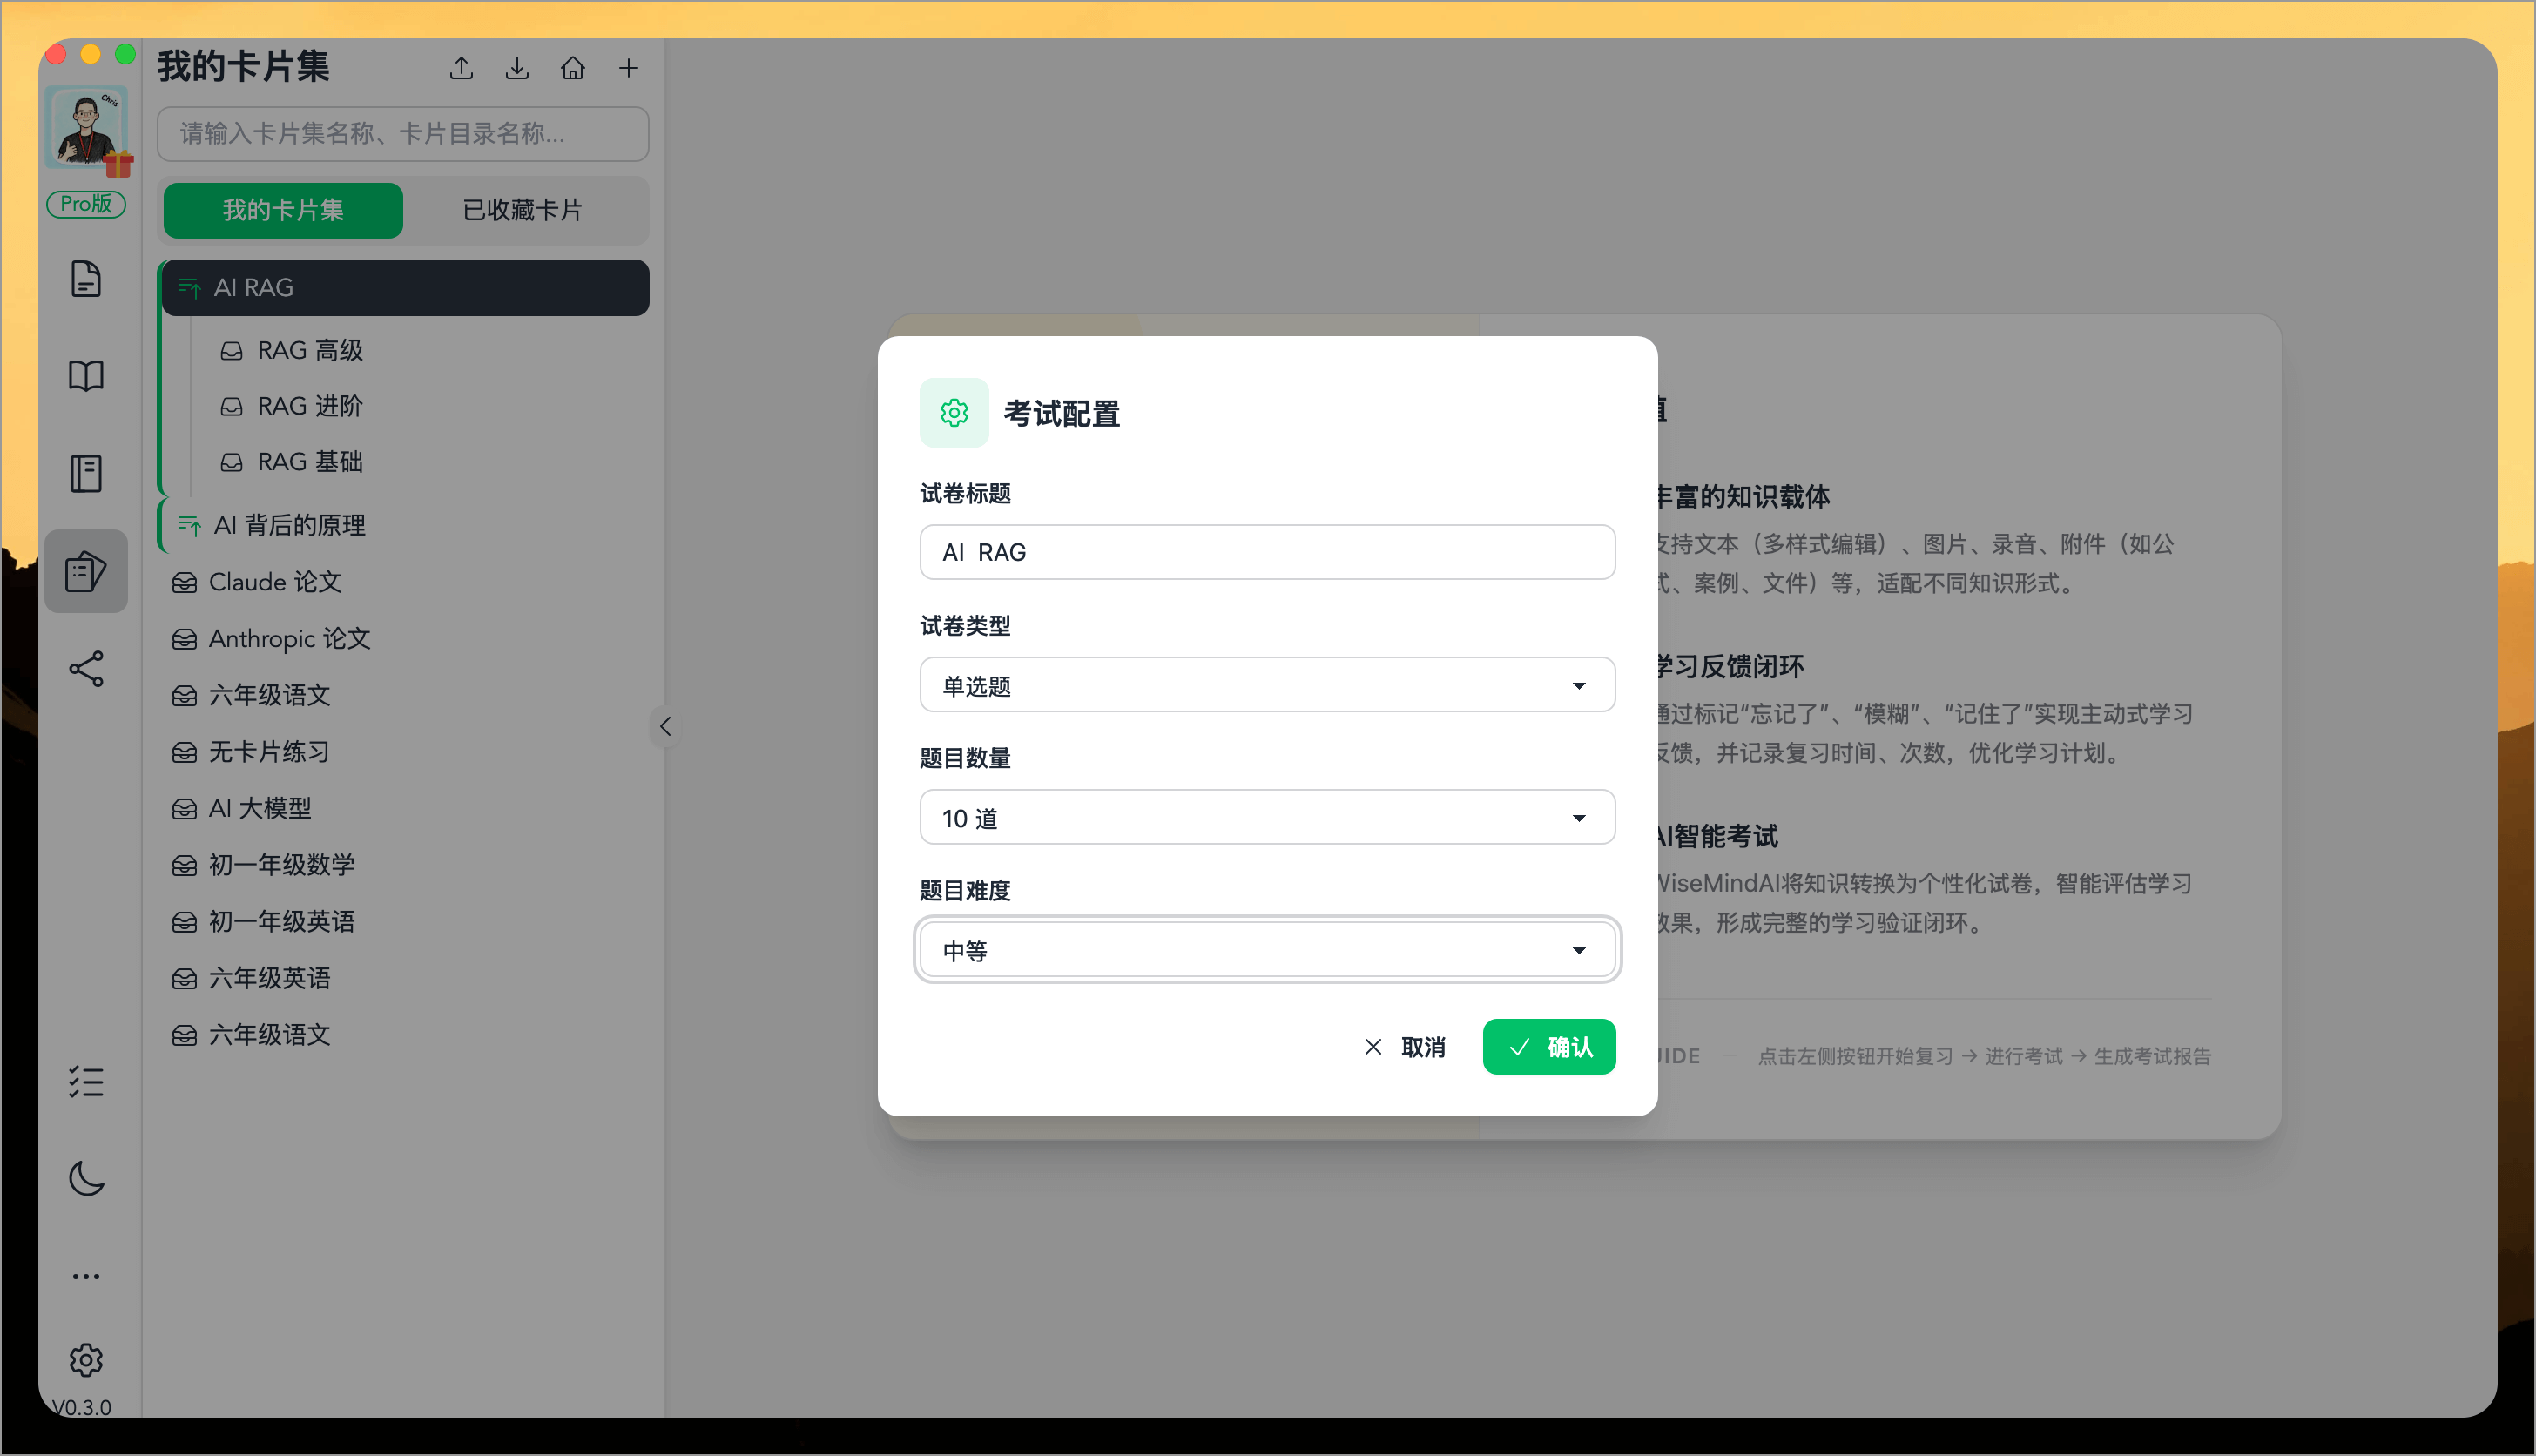Viewport: 2536px width, 1456px height.
Task: Switch to the 我的卡片集 tab
Action: [283, 210]
